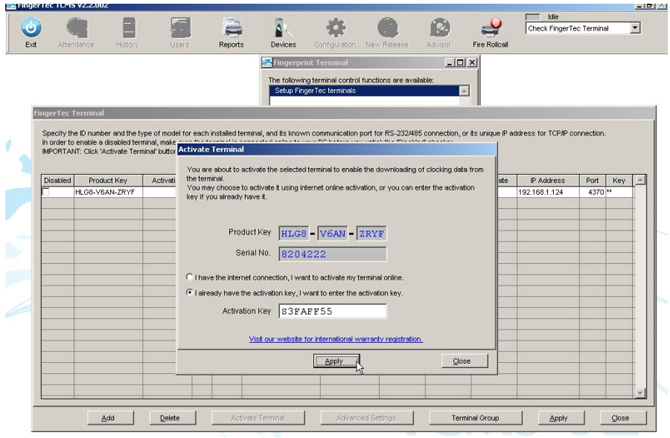
Task: Click the Exit power icon
Action: pyautogui.click(x=31, y=28)
